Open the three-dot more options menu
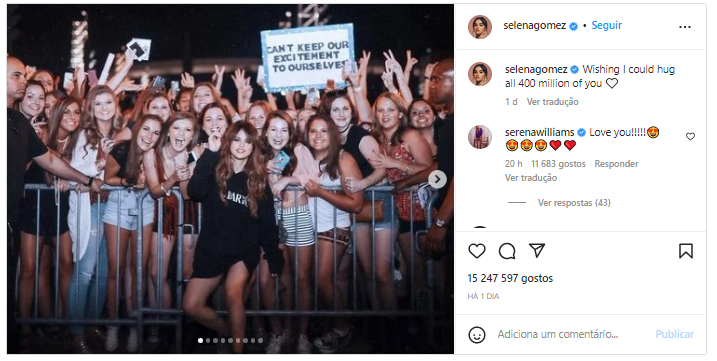Image resolution: width=717 pixels, height=361 pixels. click(685, 27)
